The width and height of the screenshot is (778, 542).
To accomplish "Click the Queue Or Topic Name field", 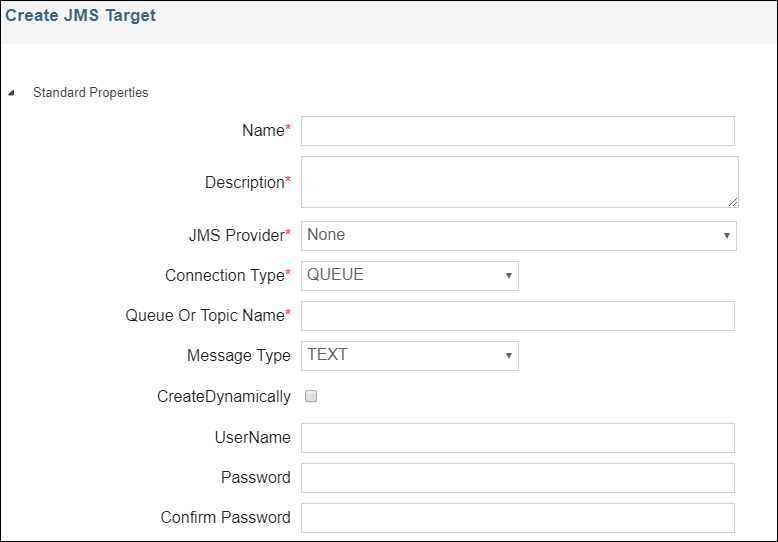I will click(x=517, y=316).
